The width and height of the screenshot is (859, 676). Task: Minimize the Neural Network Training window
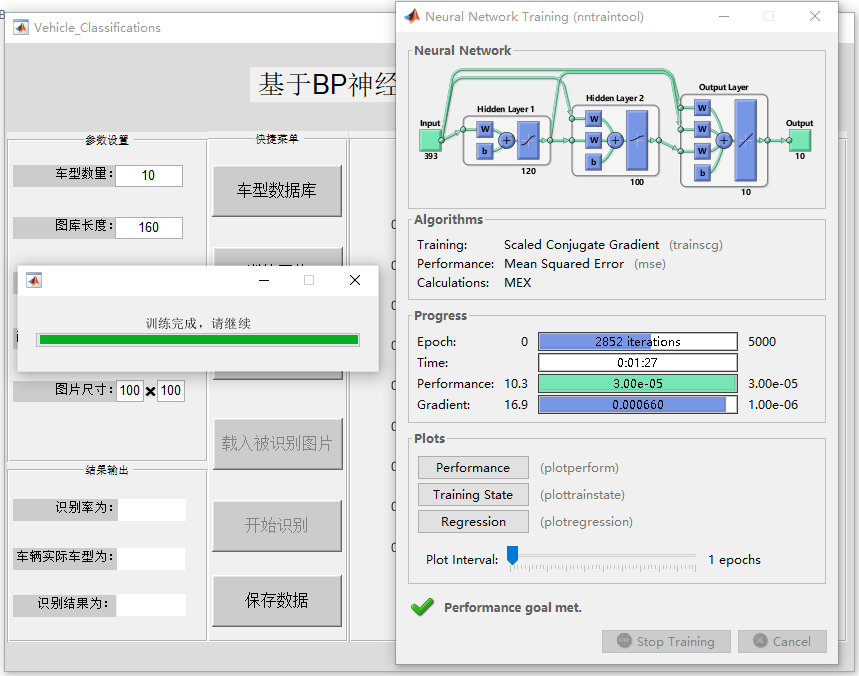(724, 16)
